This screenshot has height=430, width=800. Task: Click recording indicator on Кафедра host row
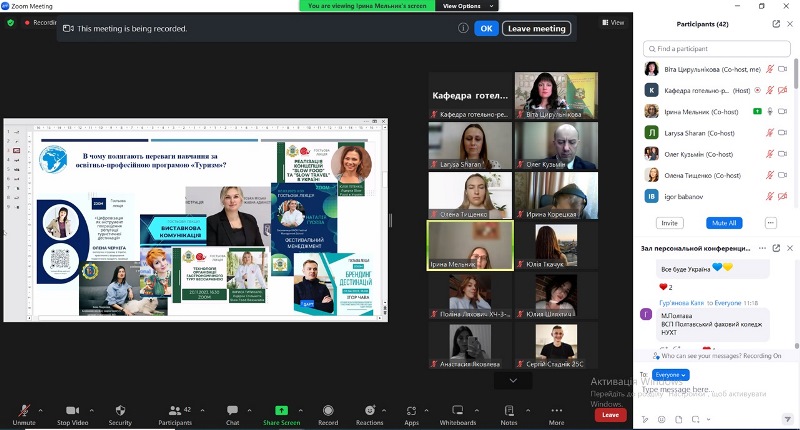[x=758, y=90]
